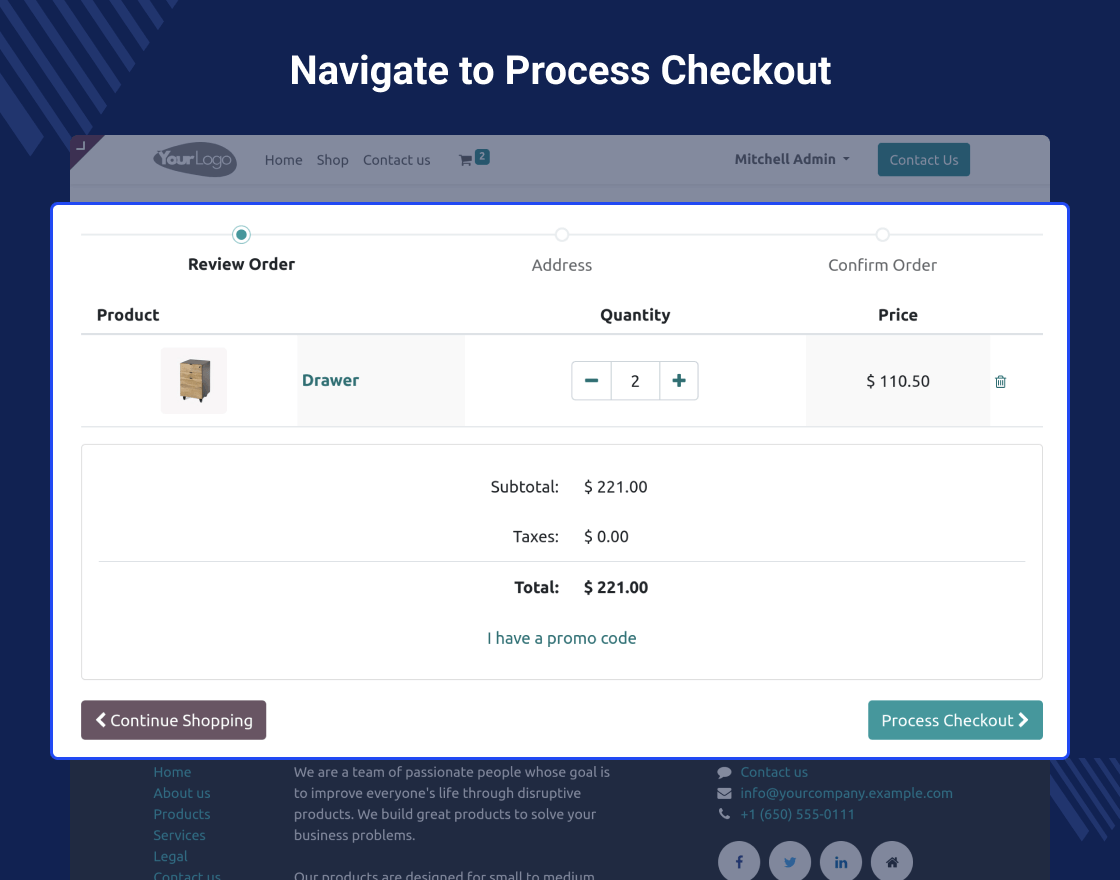
Task: Click the +1 (650) 555-0111 phone link
Action: coord(797,814)
